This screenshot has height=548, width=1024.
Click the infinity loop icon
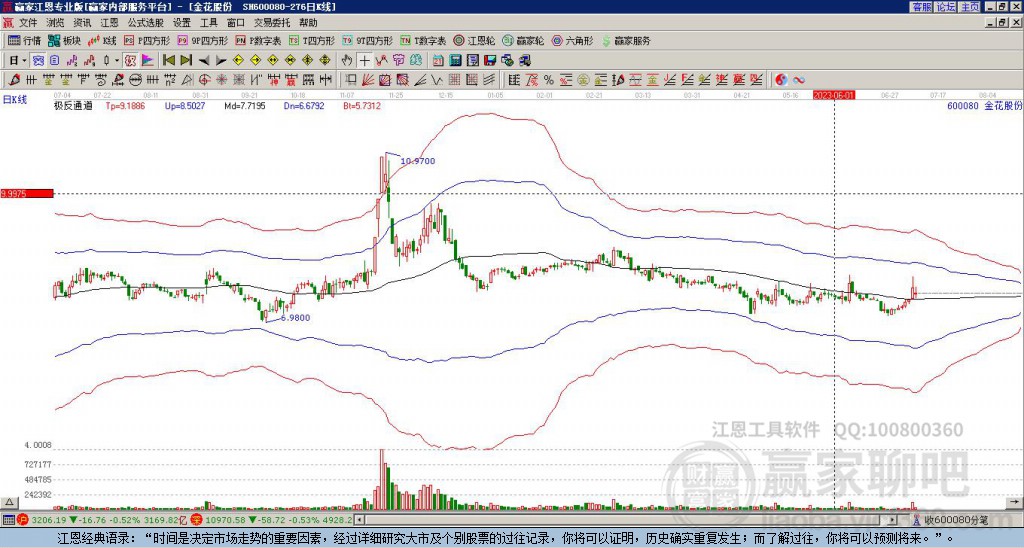pyautogui.click(x=798, y=80)
